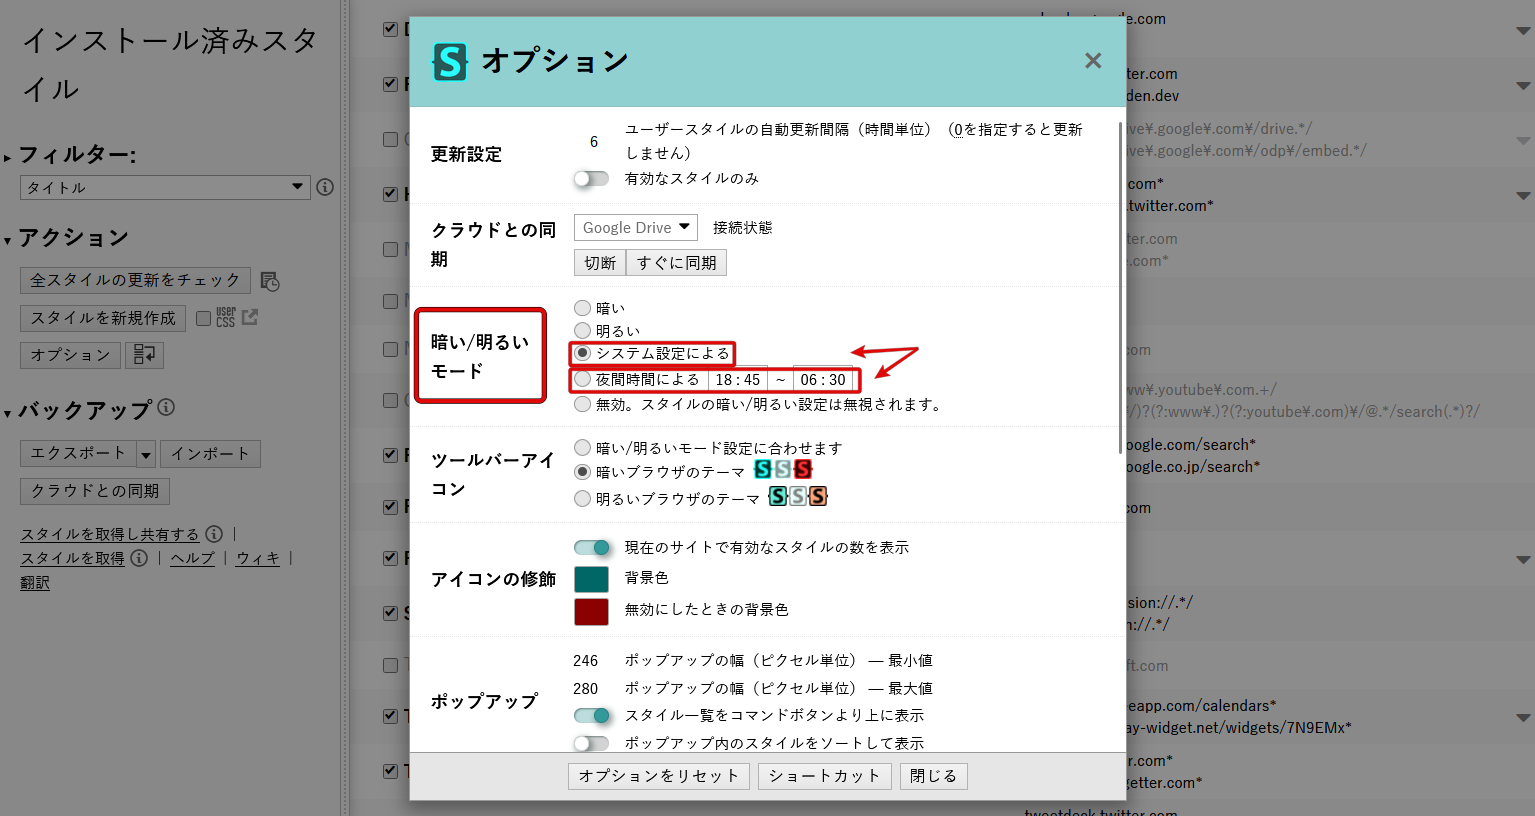Click オプションをリセット button

(x=659, y=776)
